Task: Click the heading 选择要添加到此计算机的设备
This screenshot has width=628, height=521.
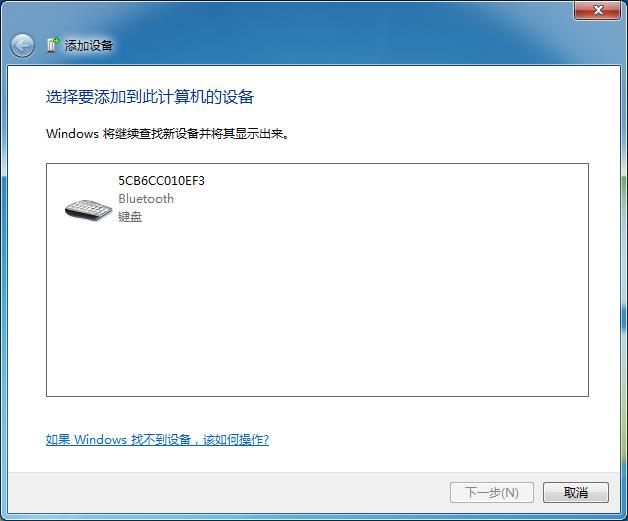Action: pyautogui.click(x=150, y=97)
